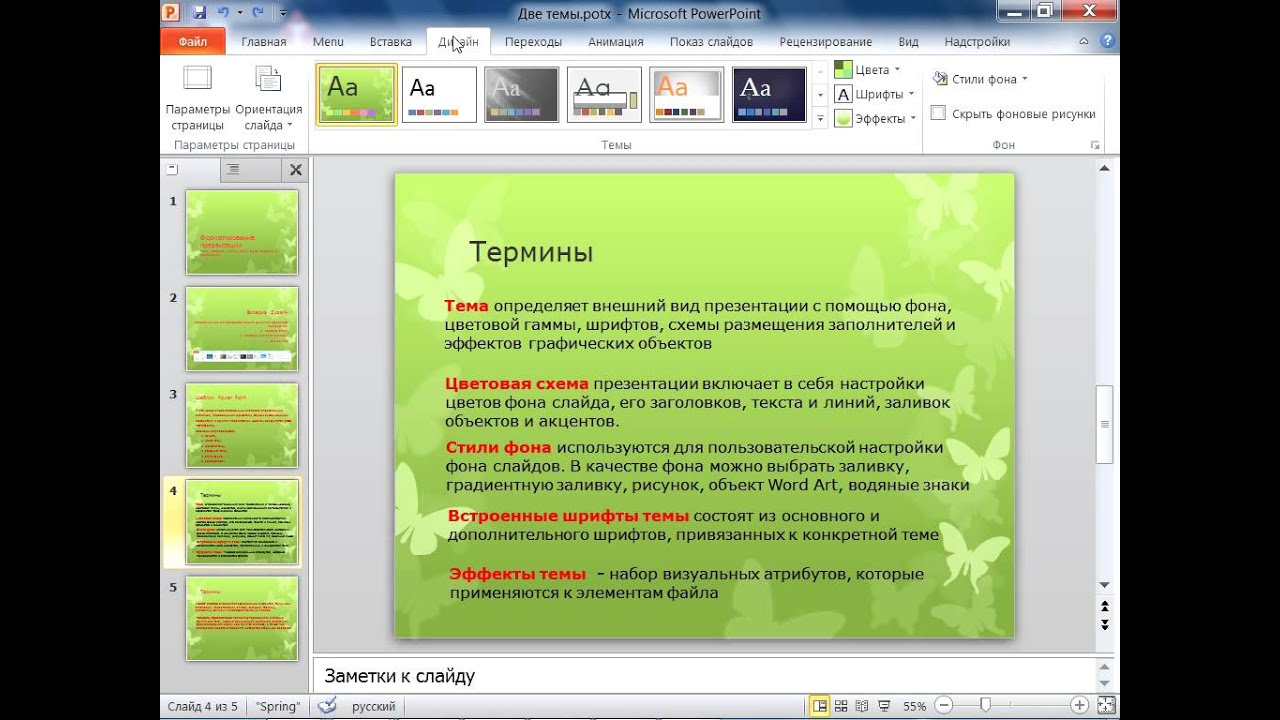Open Ориентация слайда dropdown
Screen dimensions: 1280x720
(269, 97)
